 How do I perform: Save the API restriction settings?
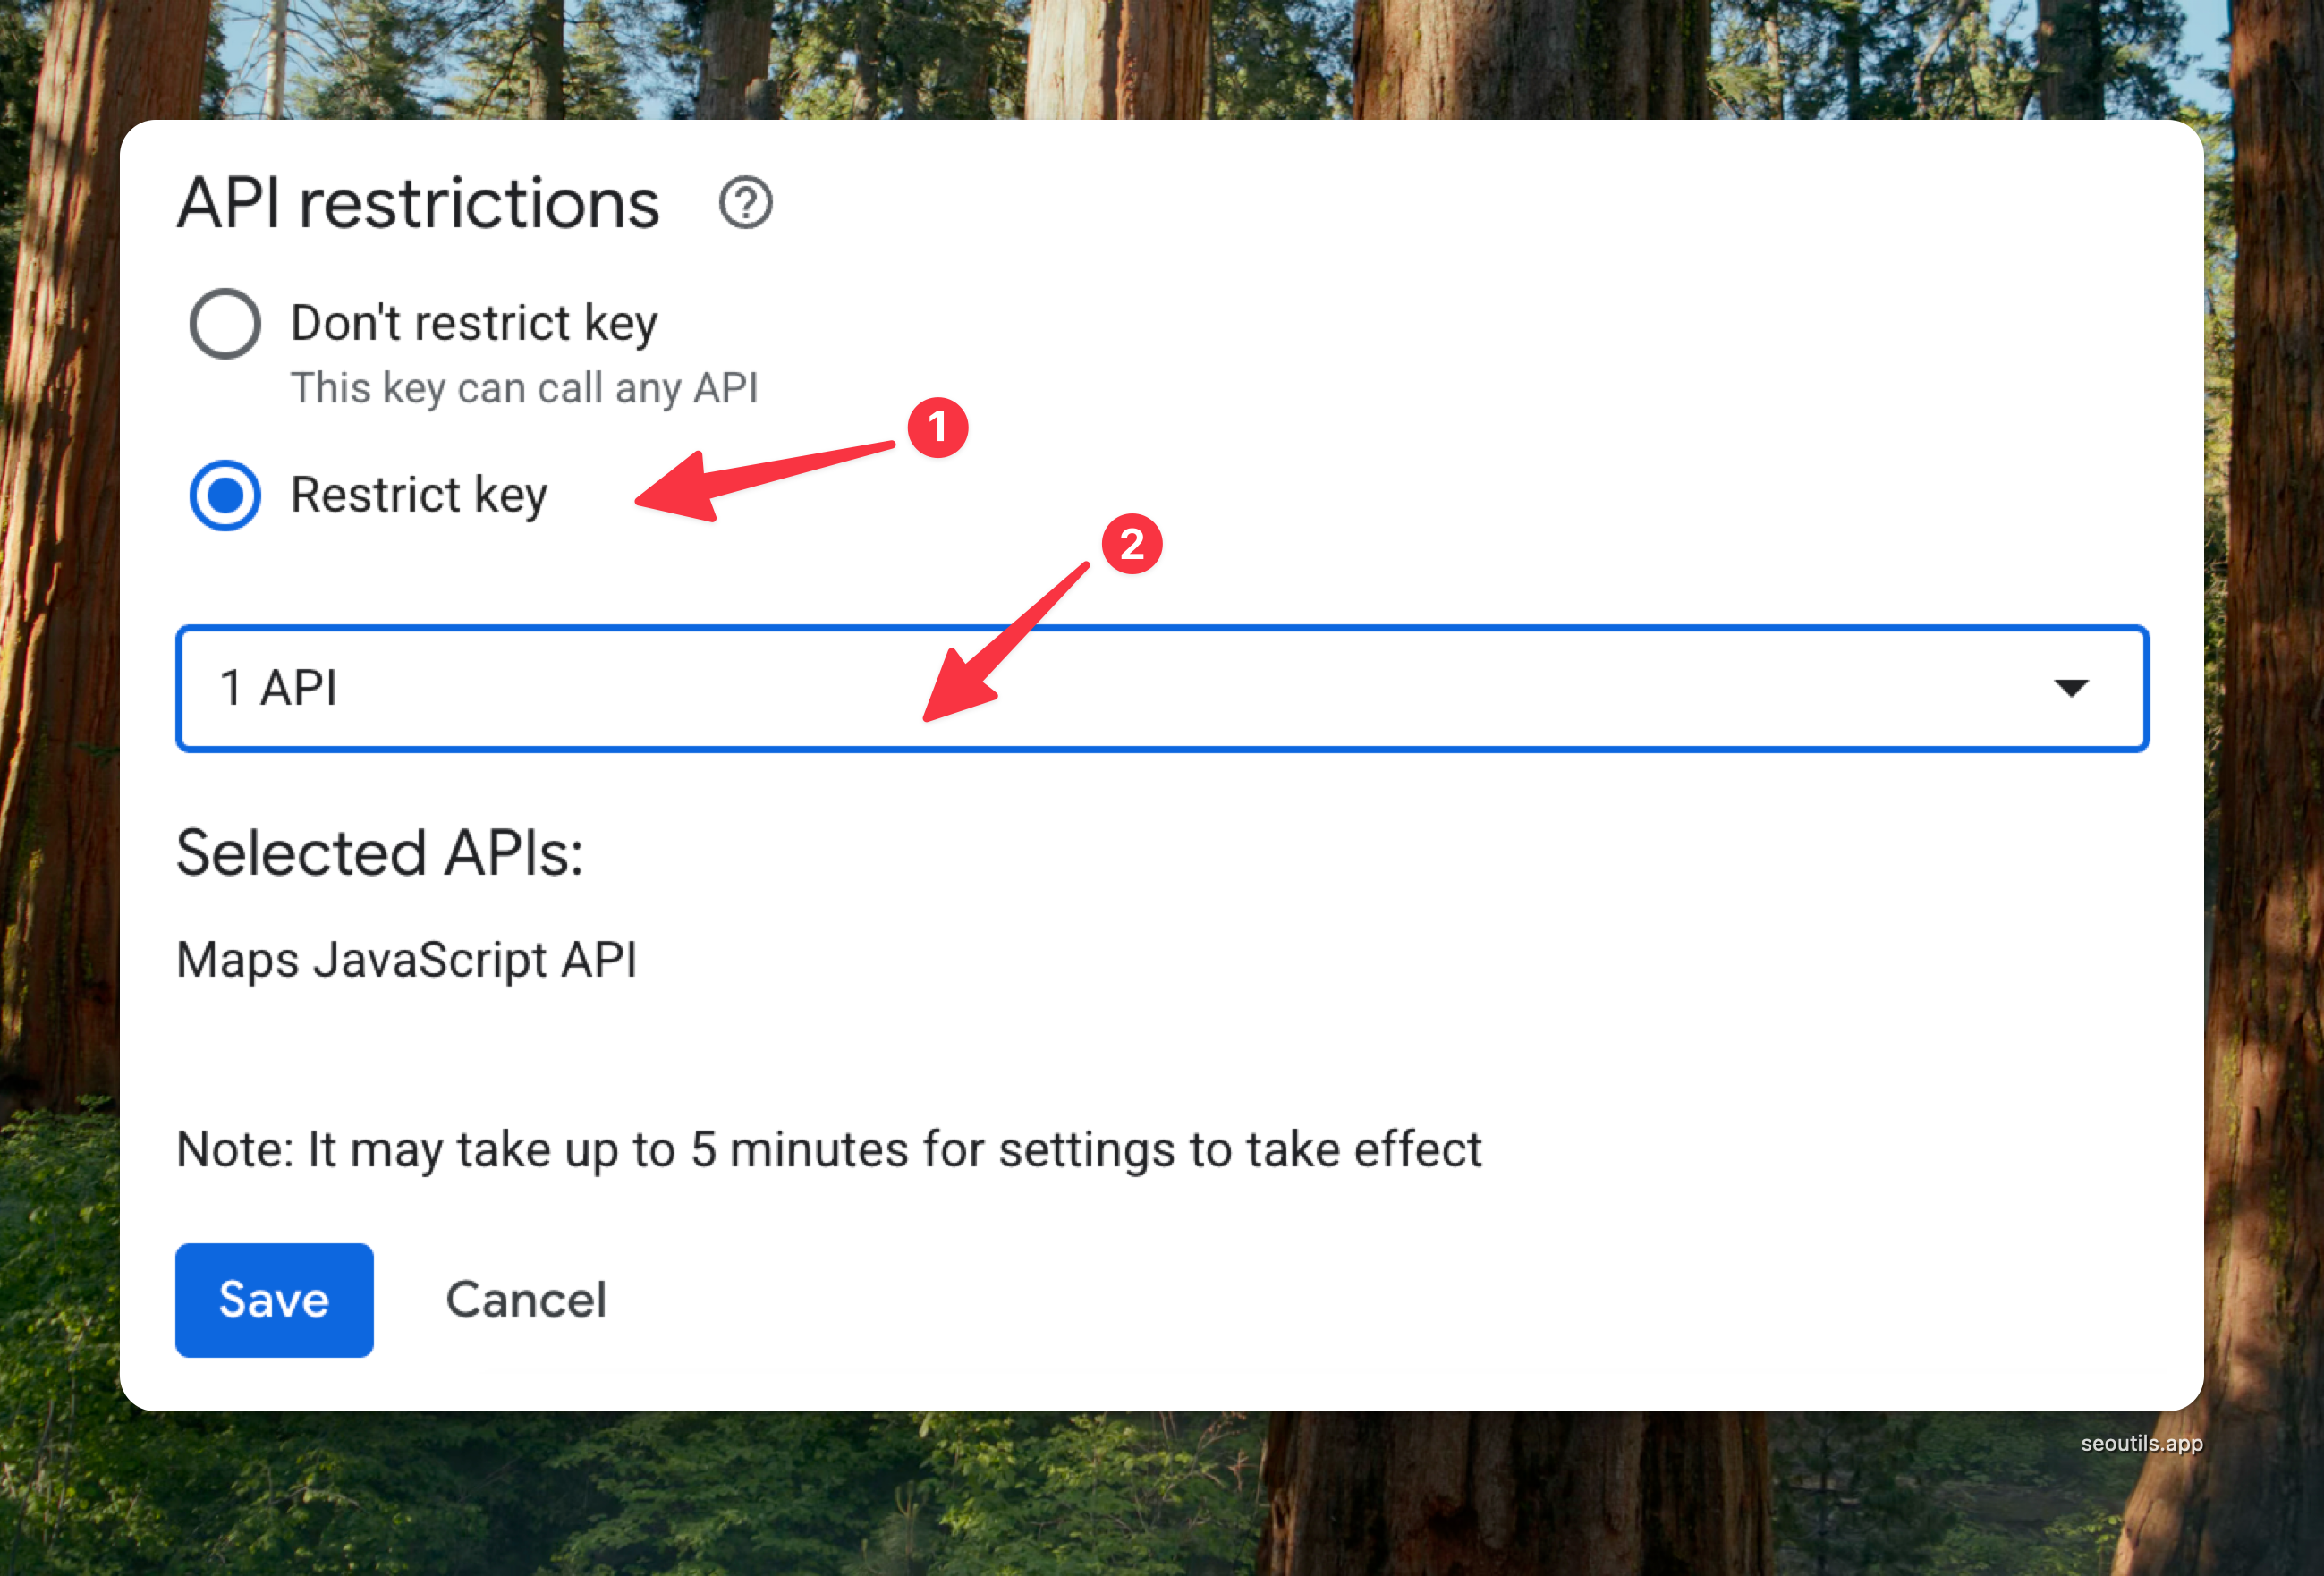pyautogui.click(x=274, y=1299)
